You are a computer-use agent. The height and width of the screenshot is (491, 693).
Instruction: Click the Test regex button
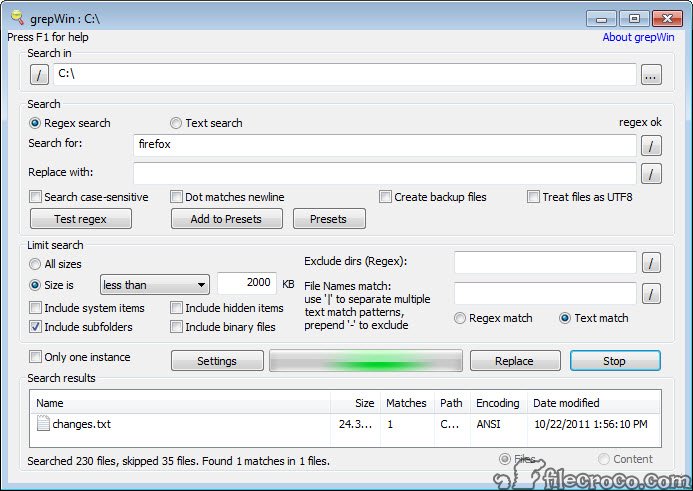point(81,219)
